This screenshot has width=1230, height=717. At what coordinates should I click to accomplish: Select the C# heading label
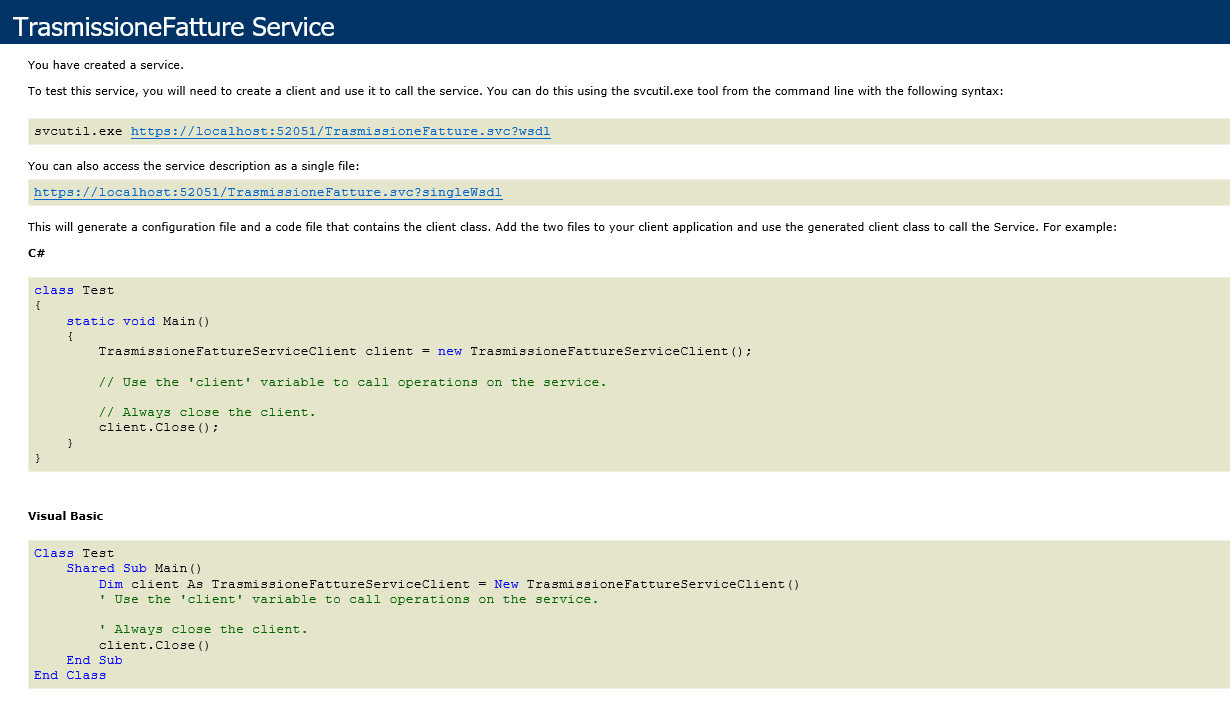[x=34, y=253]
